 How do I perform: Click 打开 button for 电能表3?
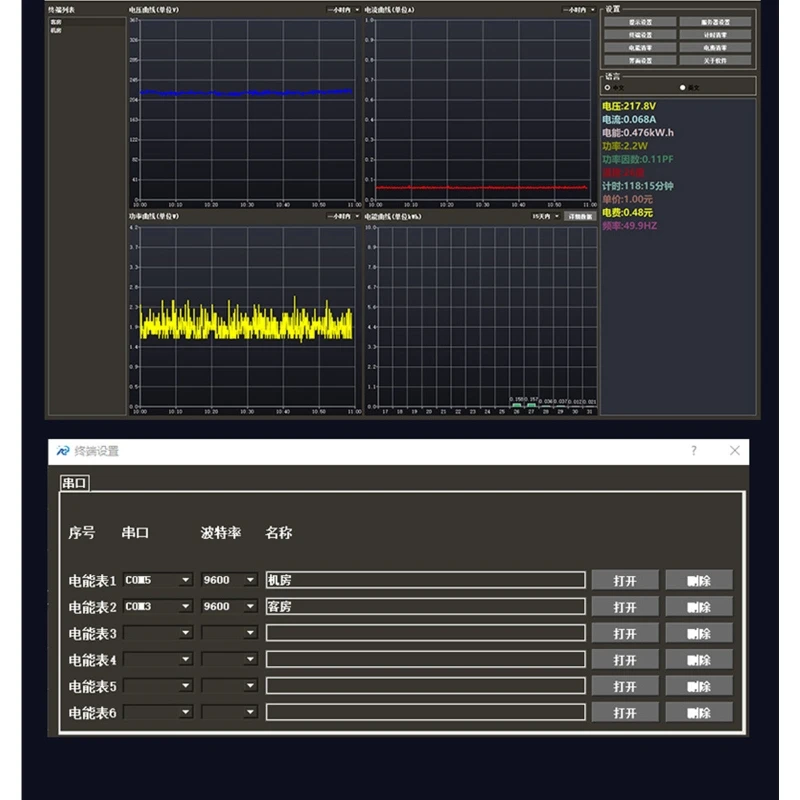pos(625,633)
